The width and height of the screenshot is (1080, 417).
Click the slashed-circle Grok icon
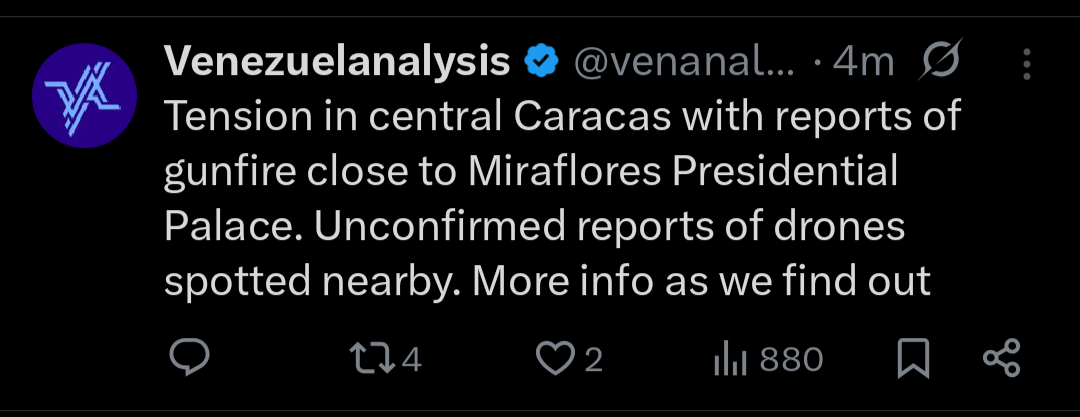(x=939, y=63)
